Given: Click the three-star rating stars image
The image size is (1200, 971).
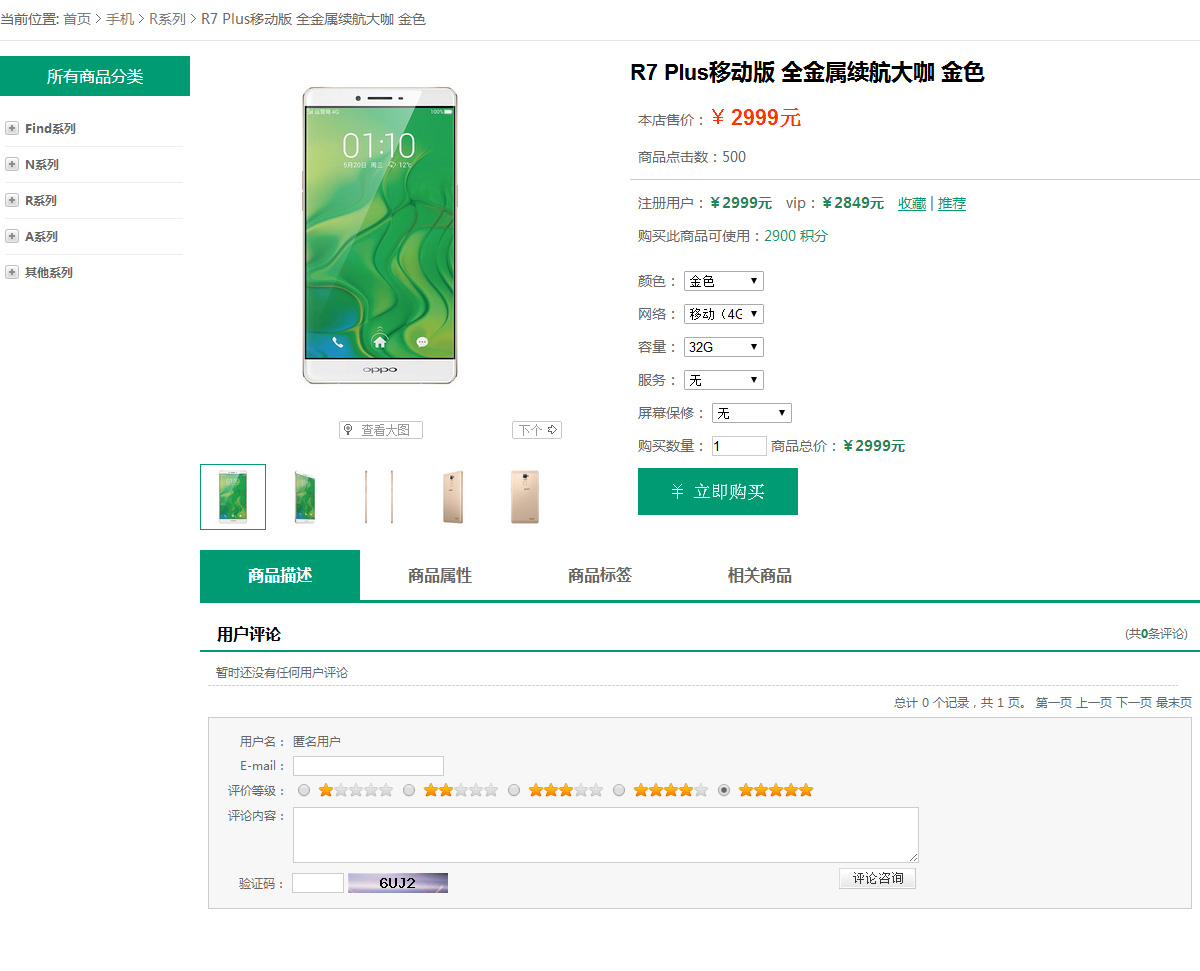Looking at the screenshot, I should pos(566,790).
